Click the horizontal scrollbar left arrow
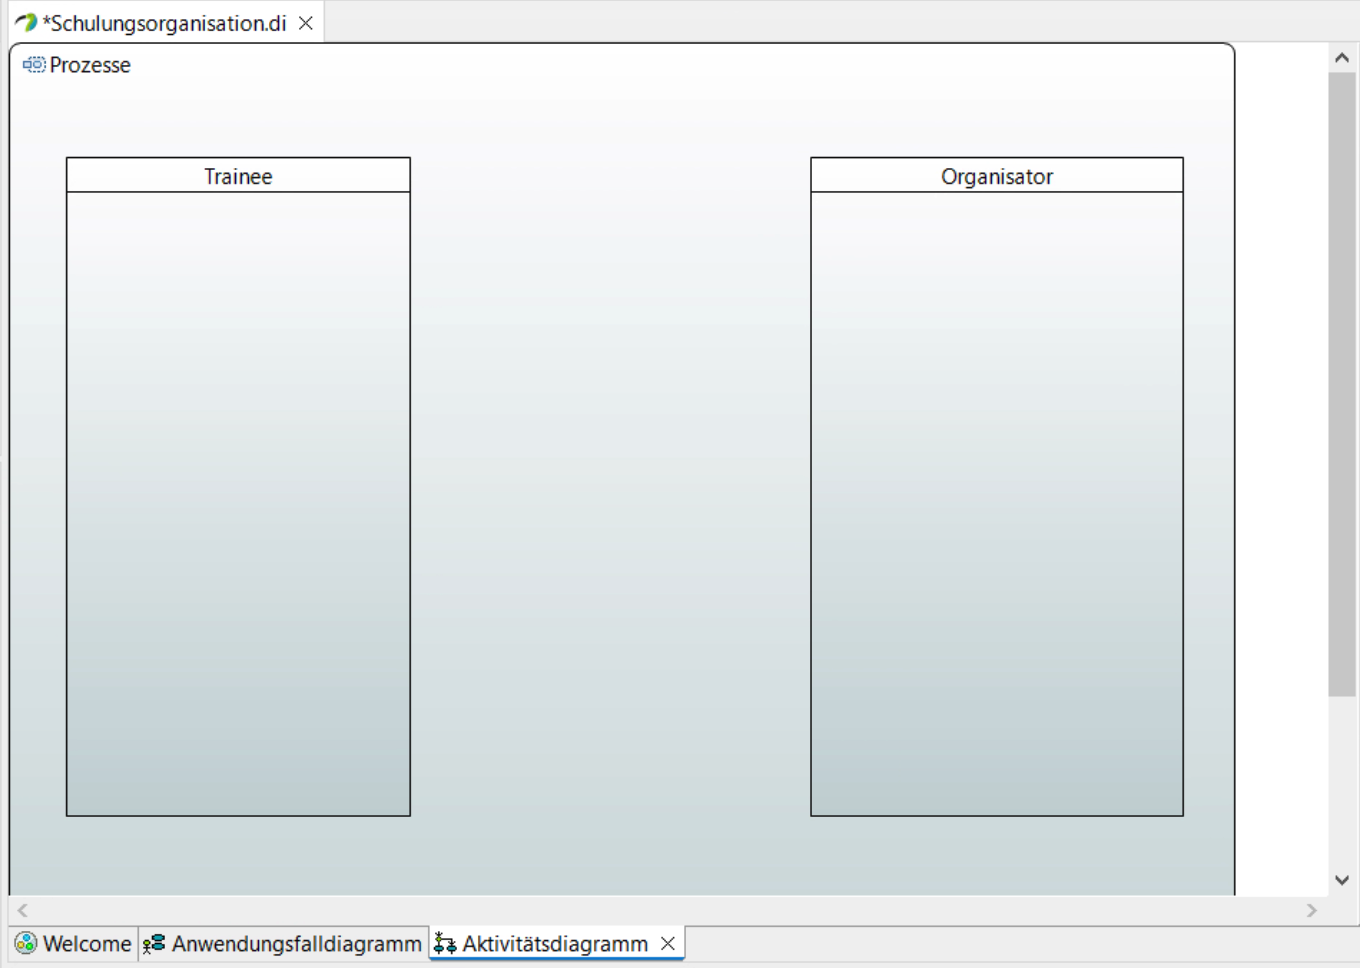1360x968 pixels. pos(22,910)
